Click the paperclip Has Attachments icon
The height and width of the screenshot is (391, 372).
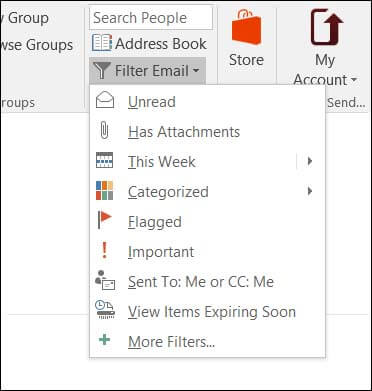click(105, 131)
